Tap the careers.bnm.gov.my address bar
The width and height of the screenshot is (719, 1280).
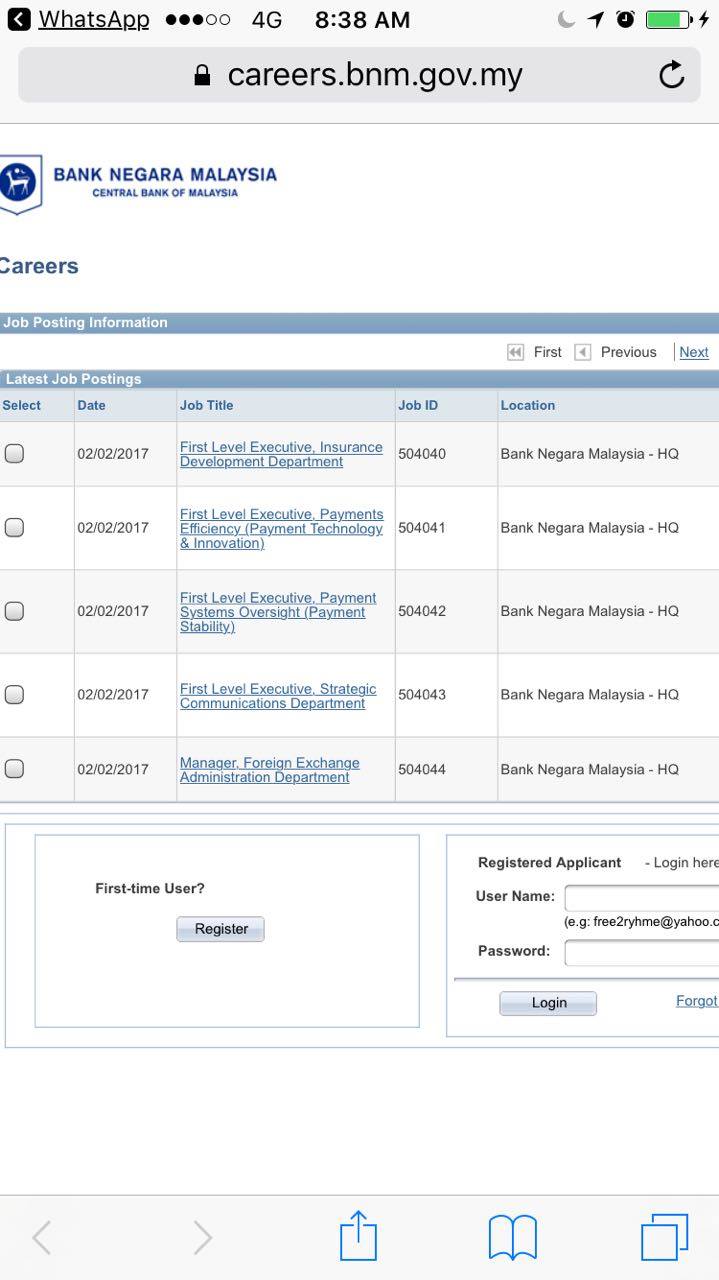pyautogui.click(x=359, y=75)
